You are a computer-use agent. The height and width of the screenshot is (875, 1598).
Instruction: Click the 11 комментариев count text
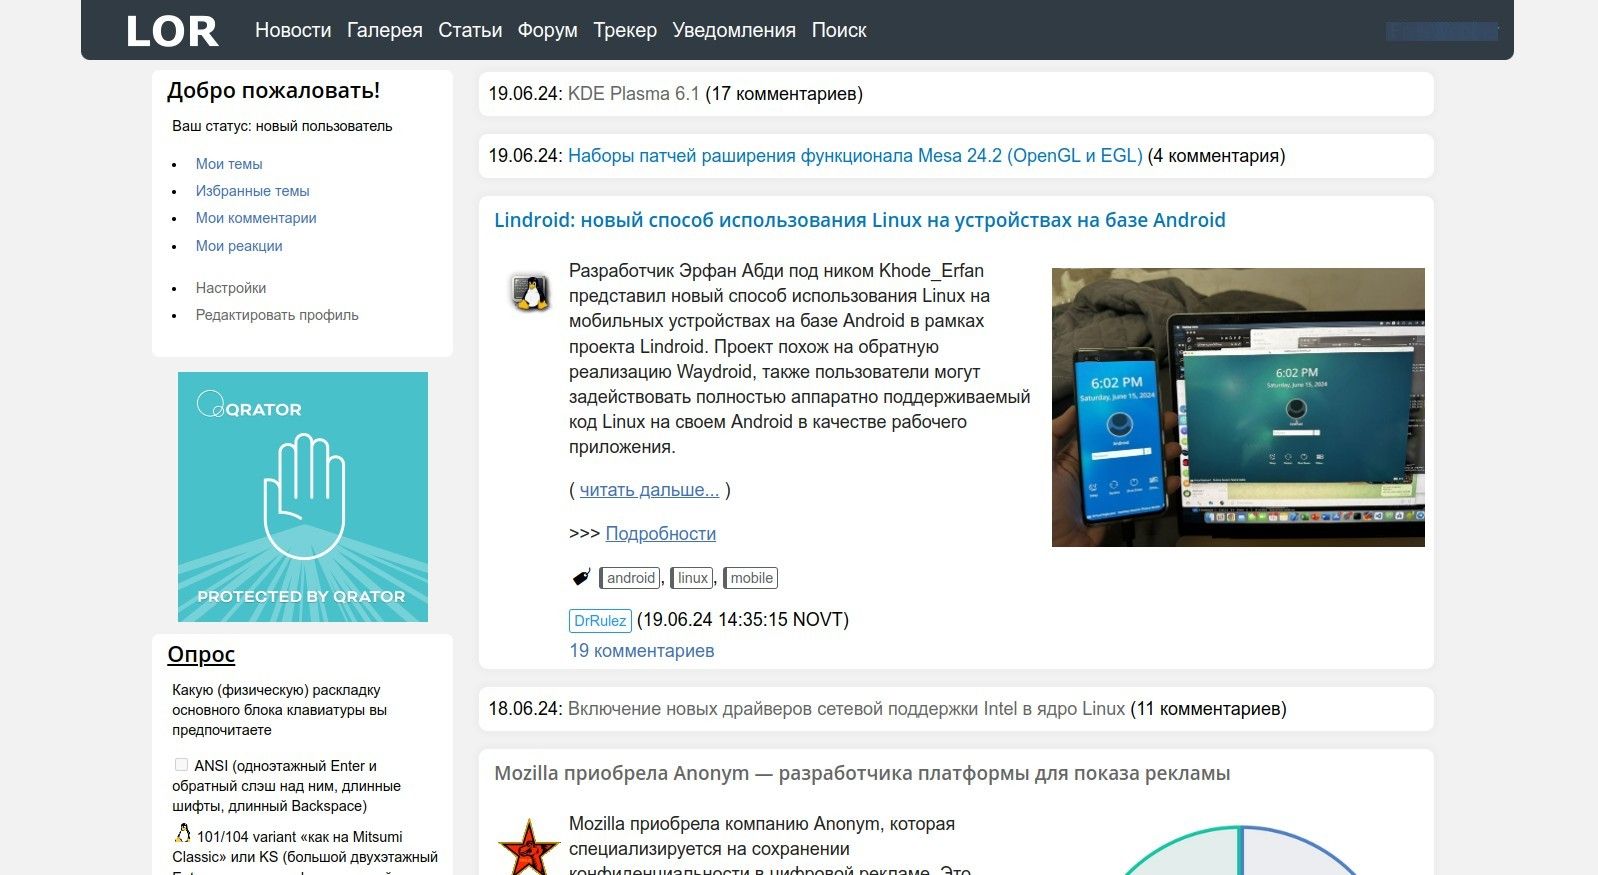point(1208,709)
